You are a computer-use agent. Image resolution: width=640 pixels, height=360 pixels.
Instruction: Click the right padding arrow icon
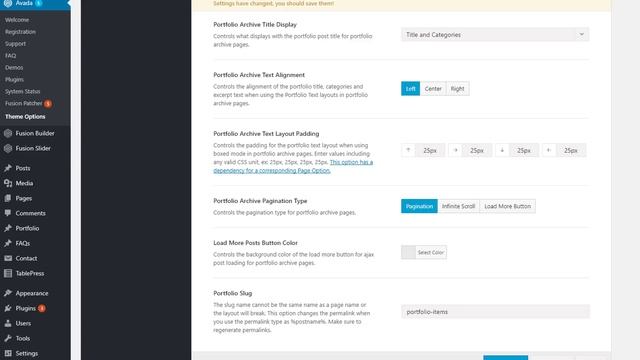pyautogui.click(x=456, y=150)
